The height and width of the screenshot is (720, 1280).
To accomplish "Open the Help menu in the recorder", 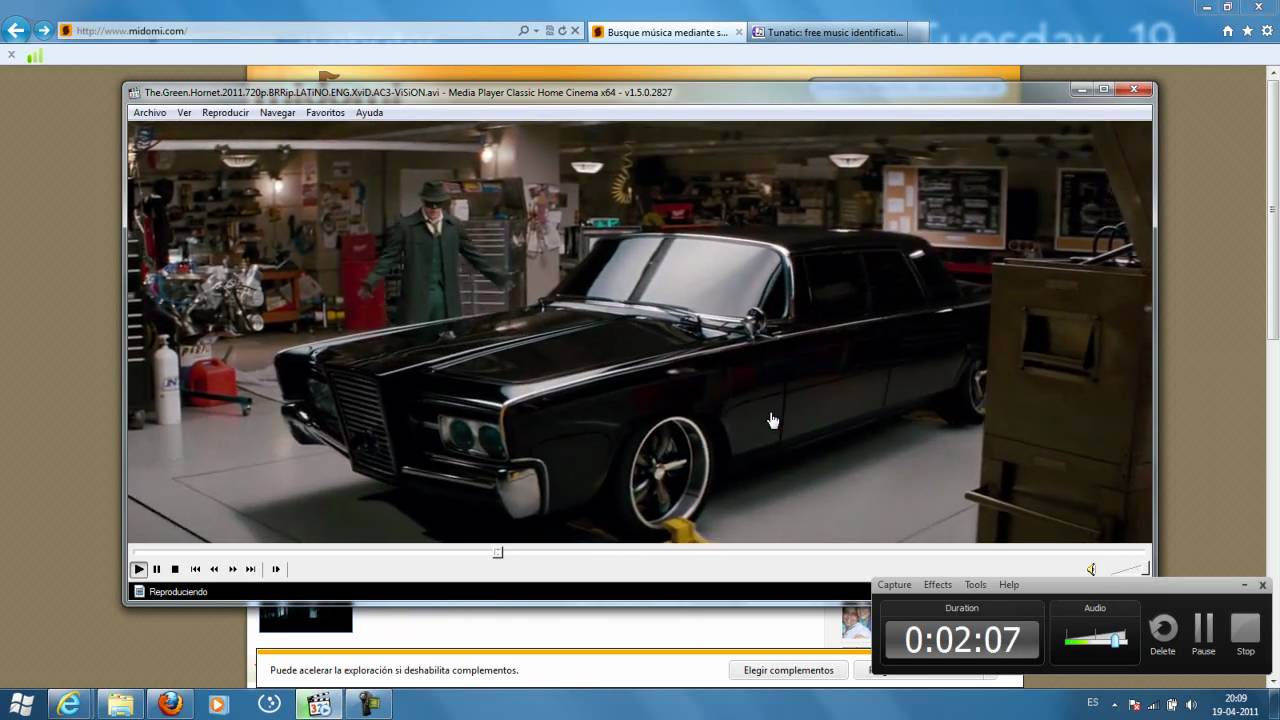I will click(1009, 585).
